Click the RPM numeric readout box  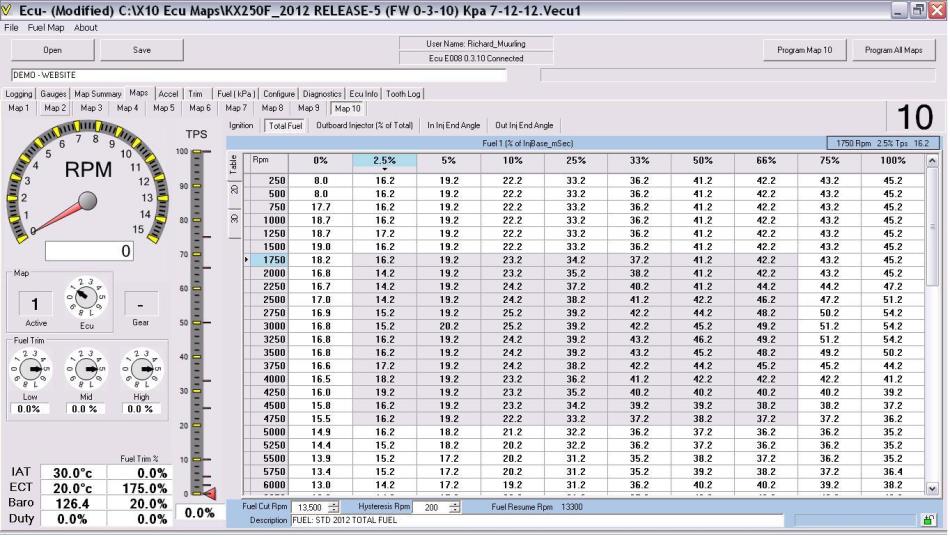(x=89, y=251)
